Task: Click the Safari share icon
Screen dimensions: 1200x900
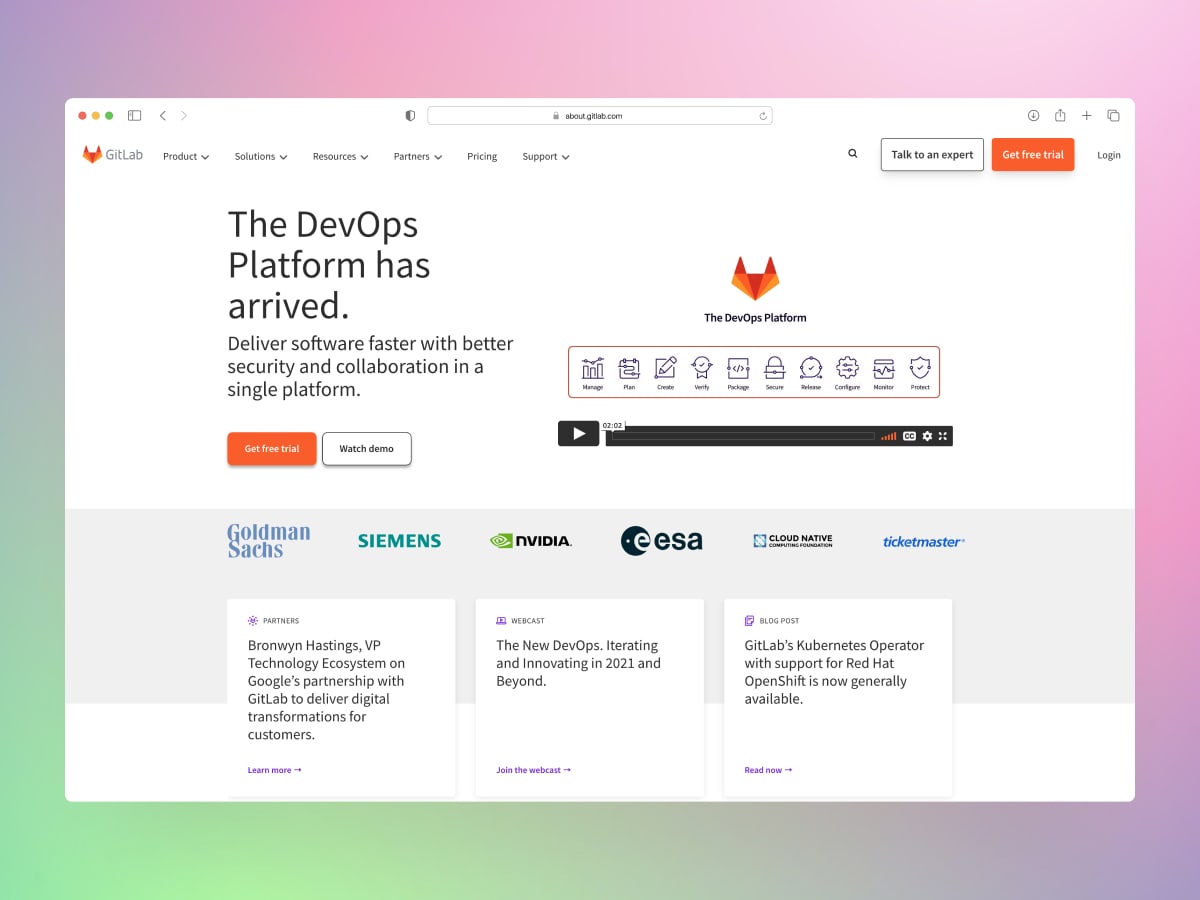Action: tap(1060, 115)
